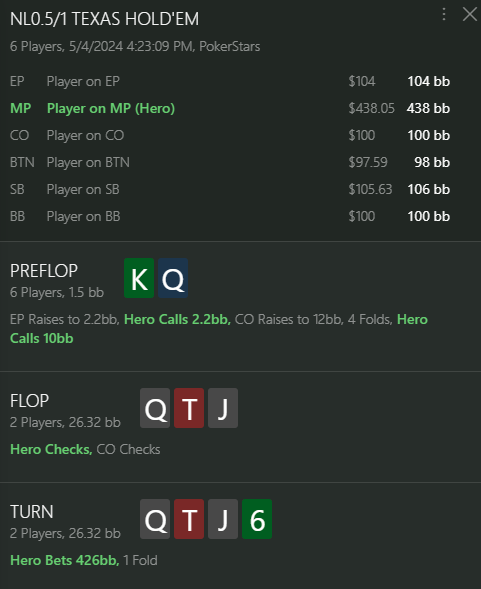Select the red Ten flop card

tap(189, 408)
